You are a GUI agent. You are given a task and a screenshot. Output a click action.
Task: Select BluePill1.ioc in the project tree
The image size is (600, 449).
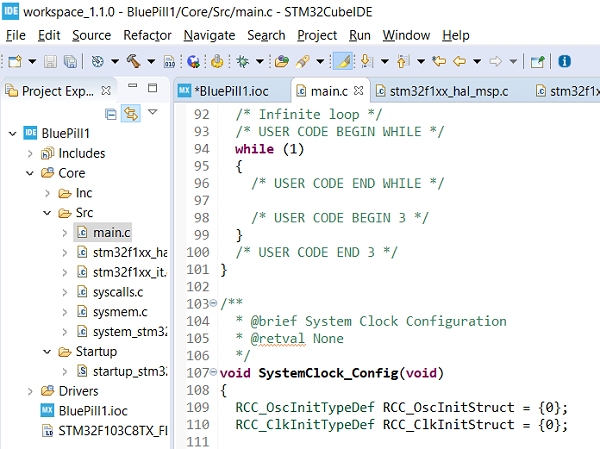click(94, 411)
